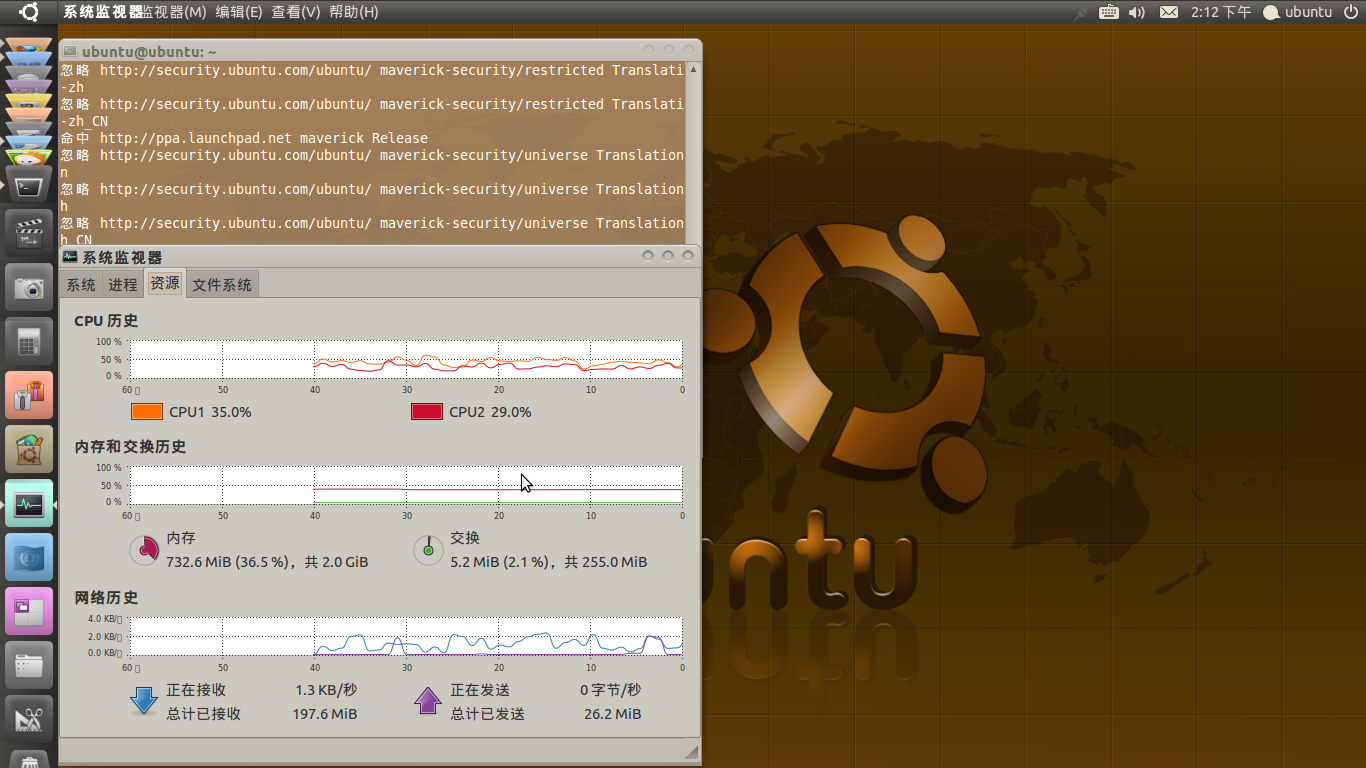Click the ppa.launchpad.net maverick Release terminal line

(244, 138)
